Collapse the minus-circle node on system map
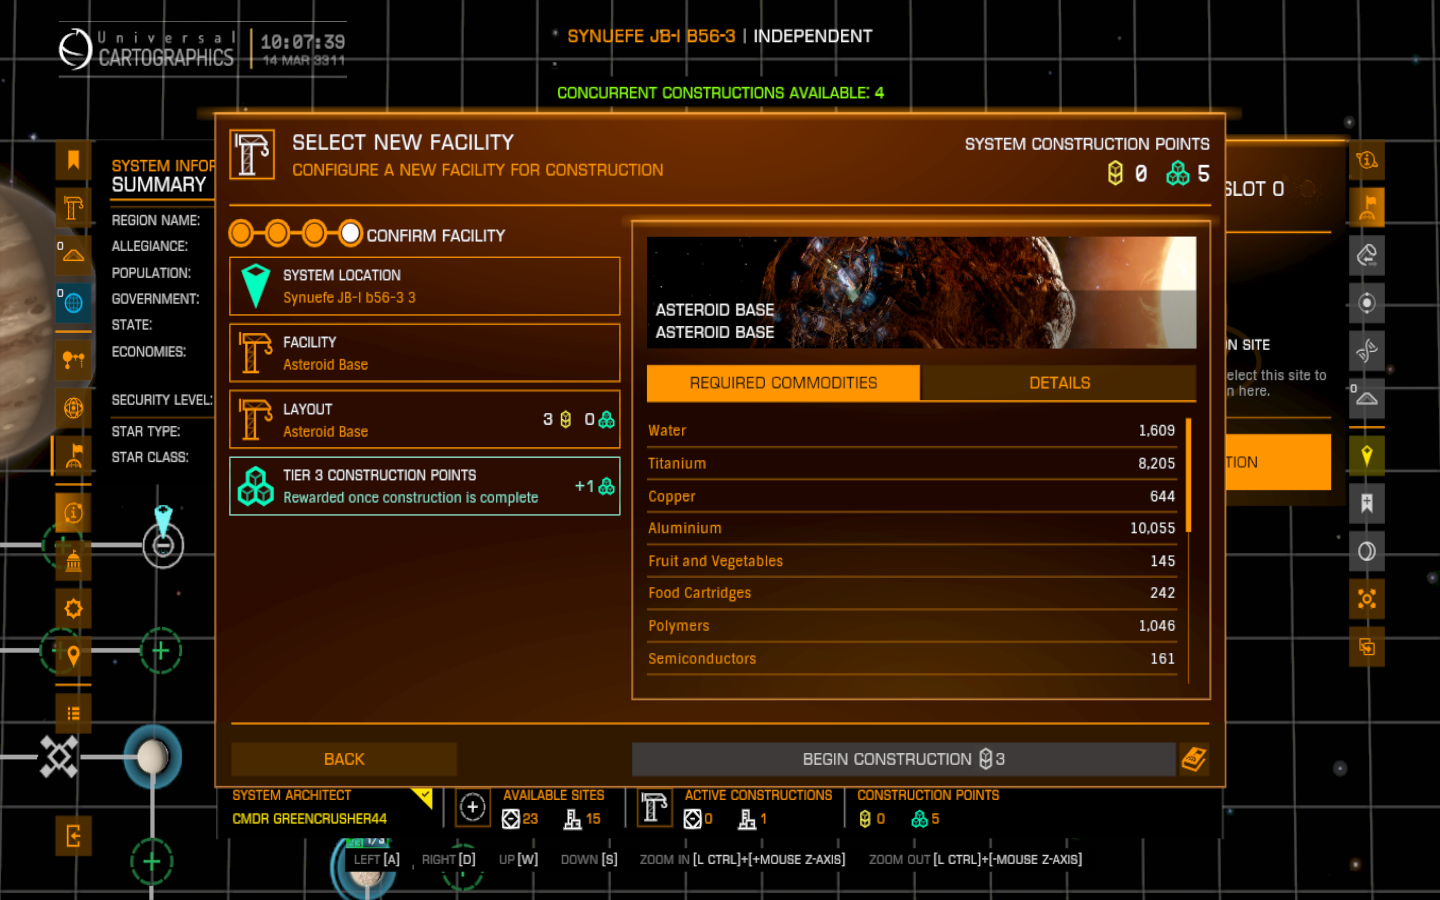The image size is (1440, 900). pyautogui.click(x=163, y=546)
